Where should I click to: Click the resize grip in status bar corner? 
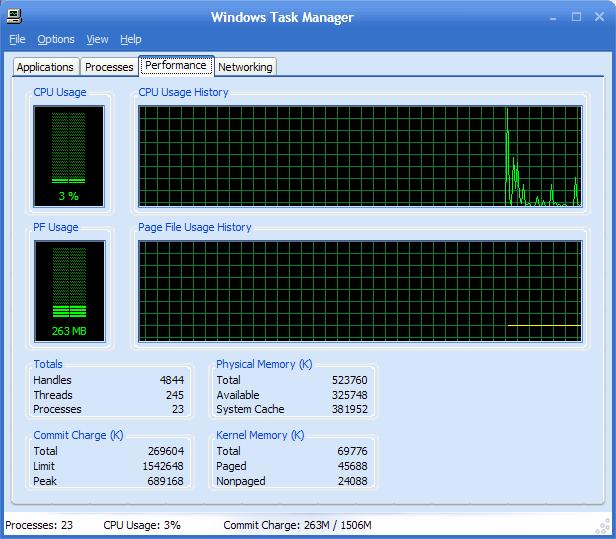click(603, 526)
